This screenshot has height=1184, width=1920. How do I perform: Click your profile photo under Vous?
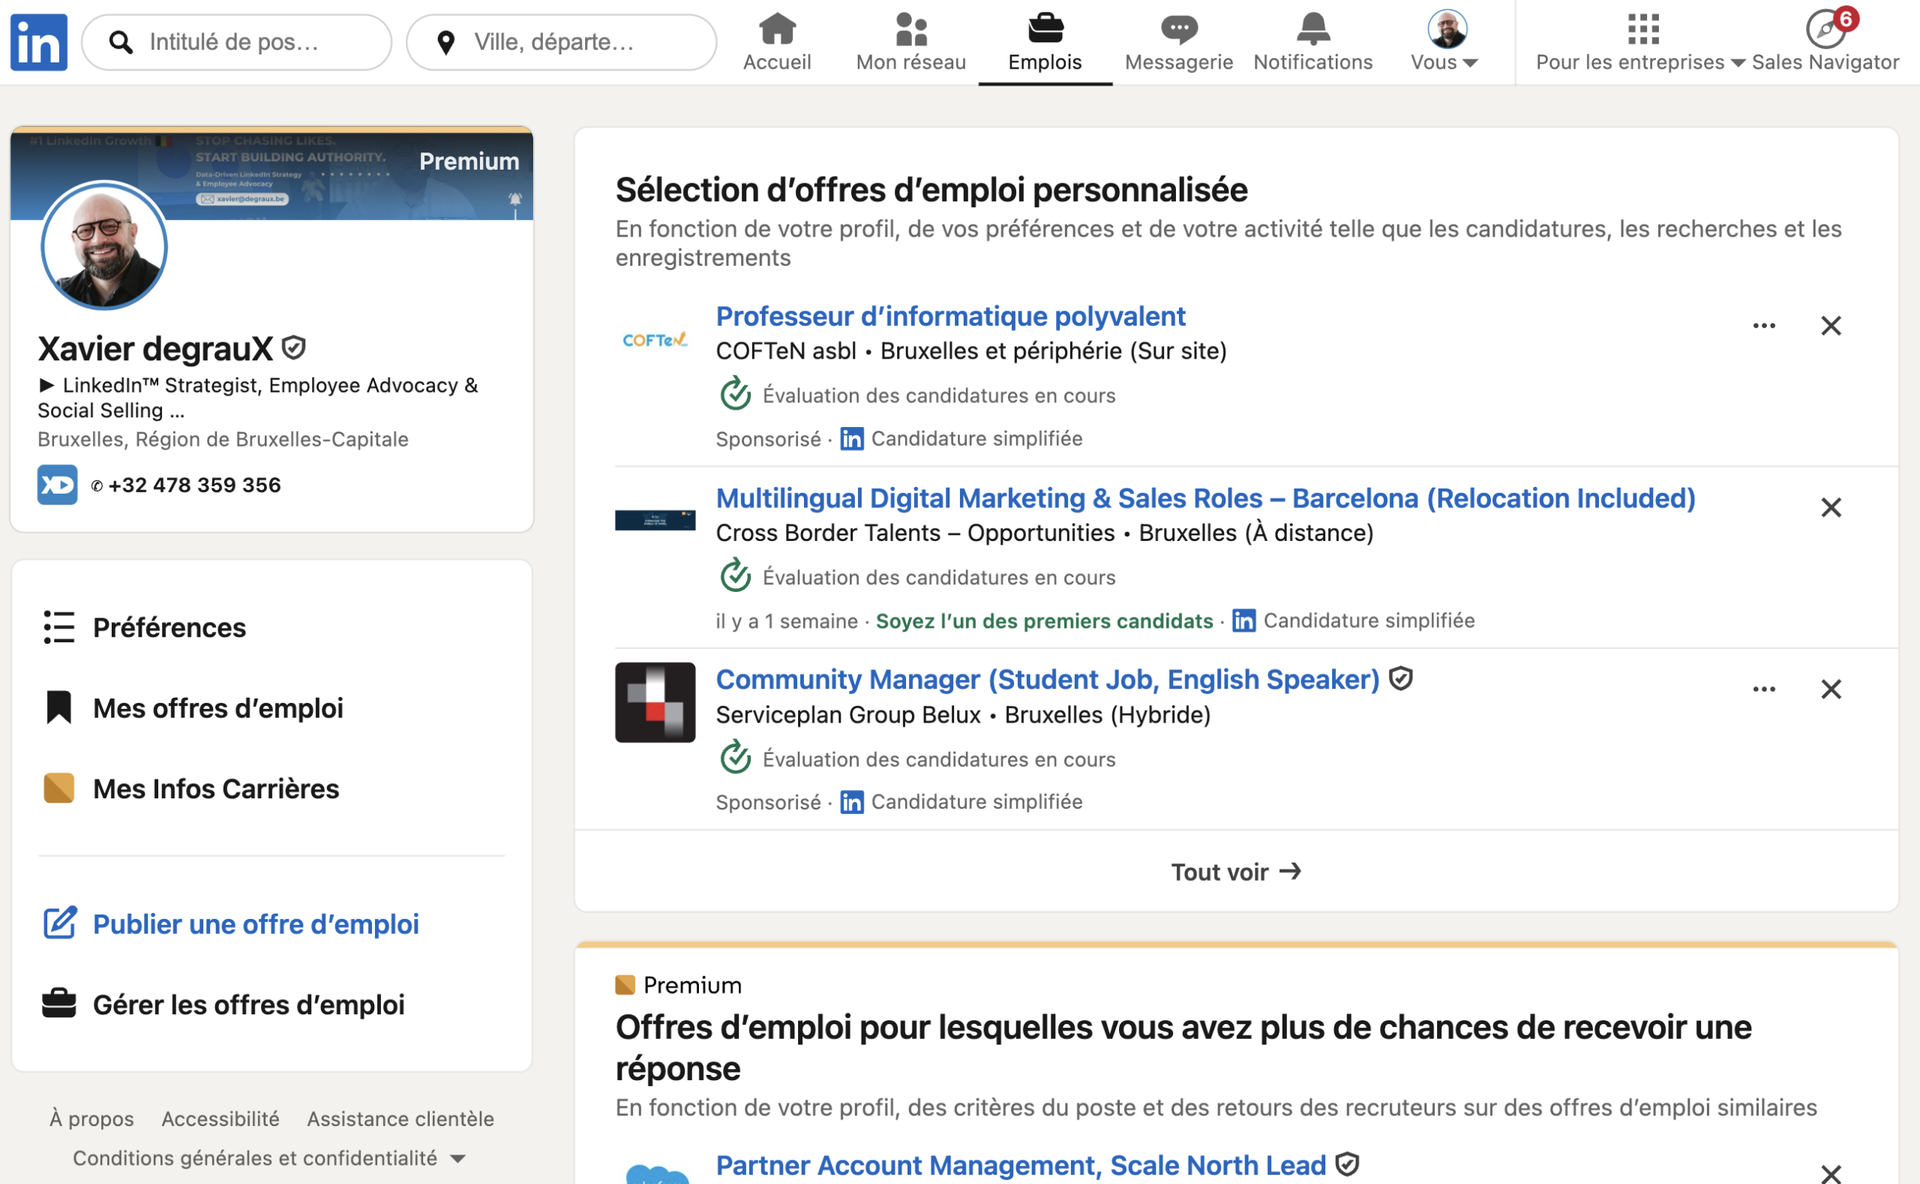[1448, 28]
